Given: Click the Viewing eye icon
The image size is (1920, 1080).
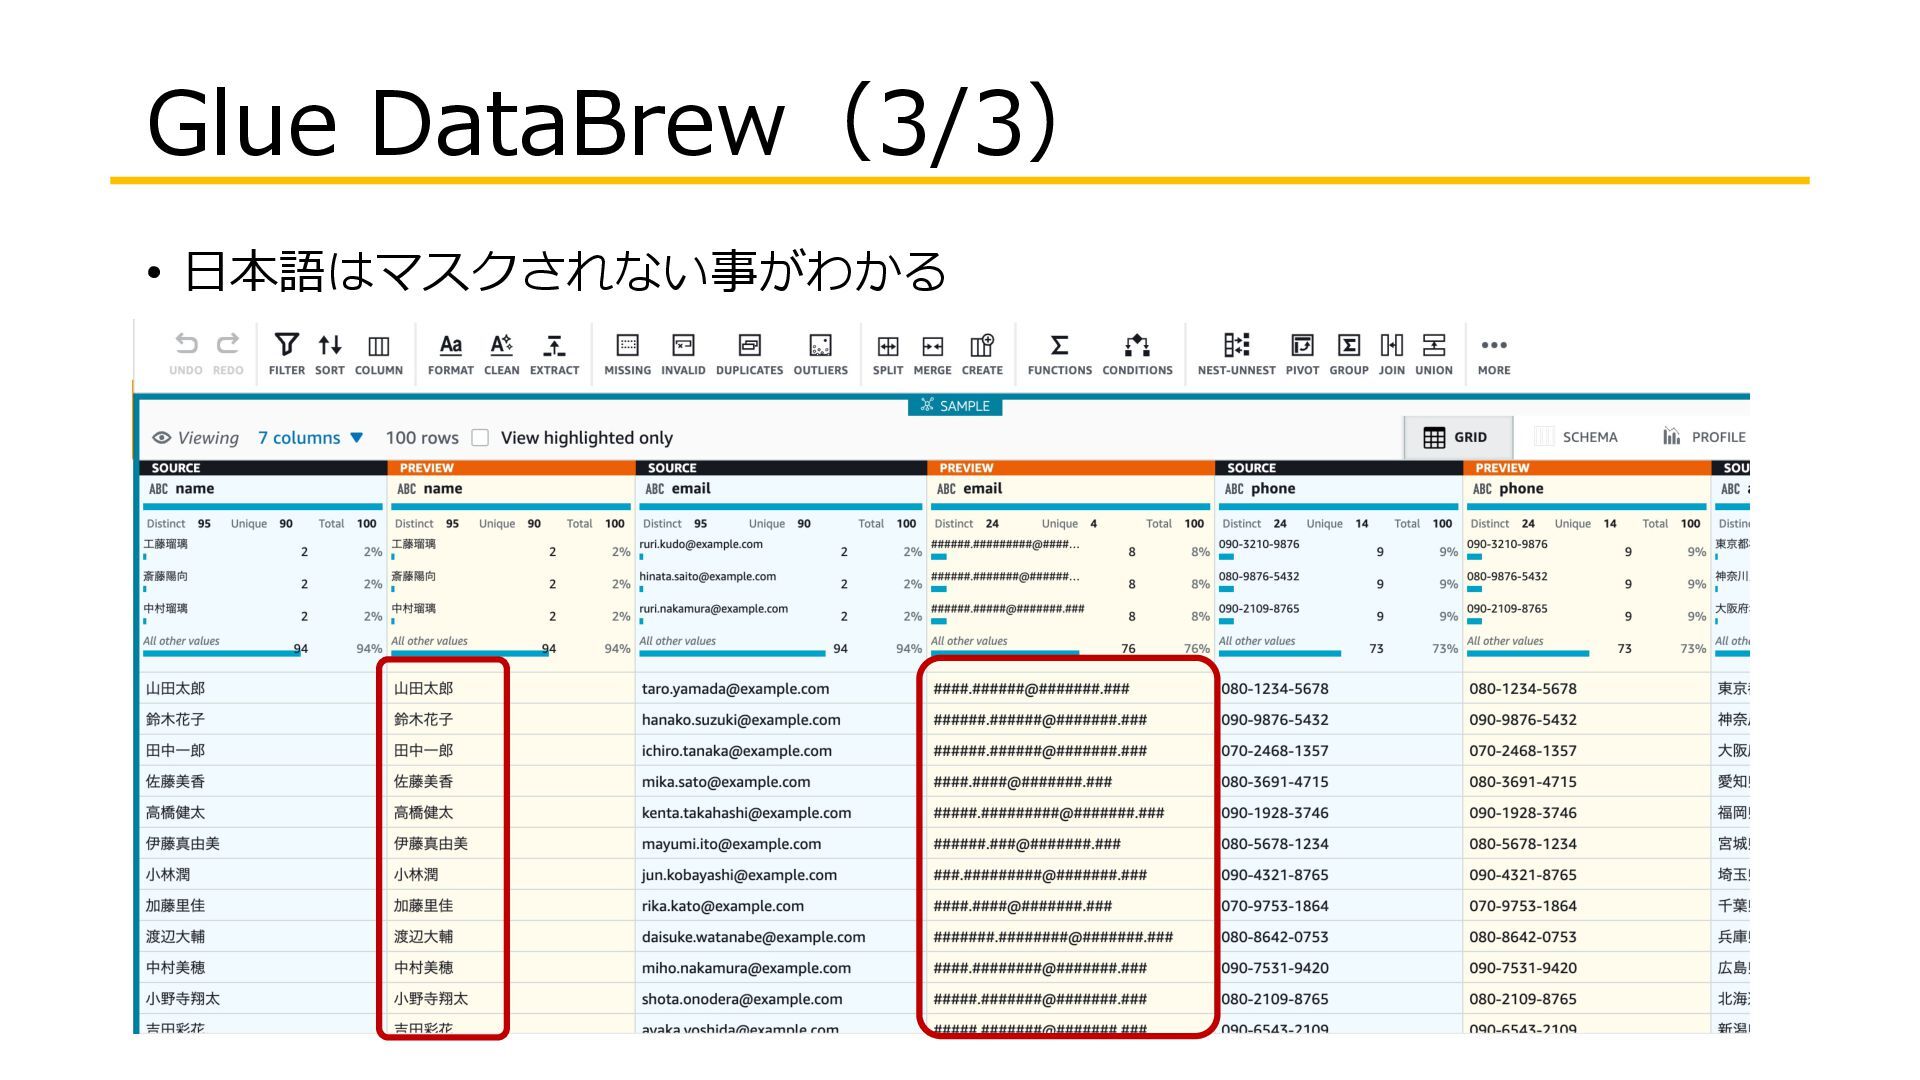Looking at the screenshot, I should 161,438.
